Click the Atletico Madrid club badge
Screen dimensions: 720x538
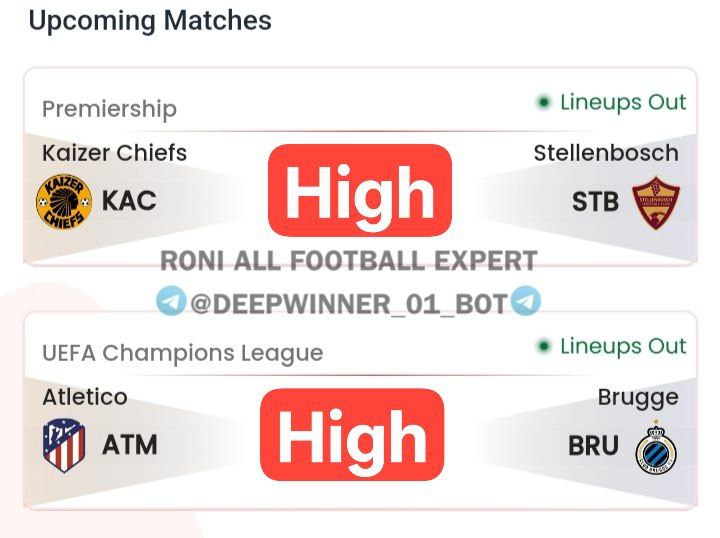point(64,445)
